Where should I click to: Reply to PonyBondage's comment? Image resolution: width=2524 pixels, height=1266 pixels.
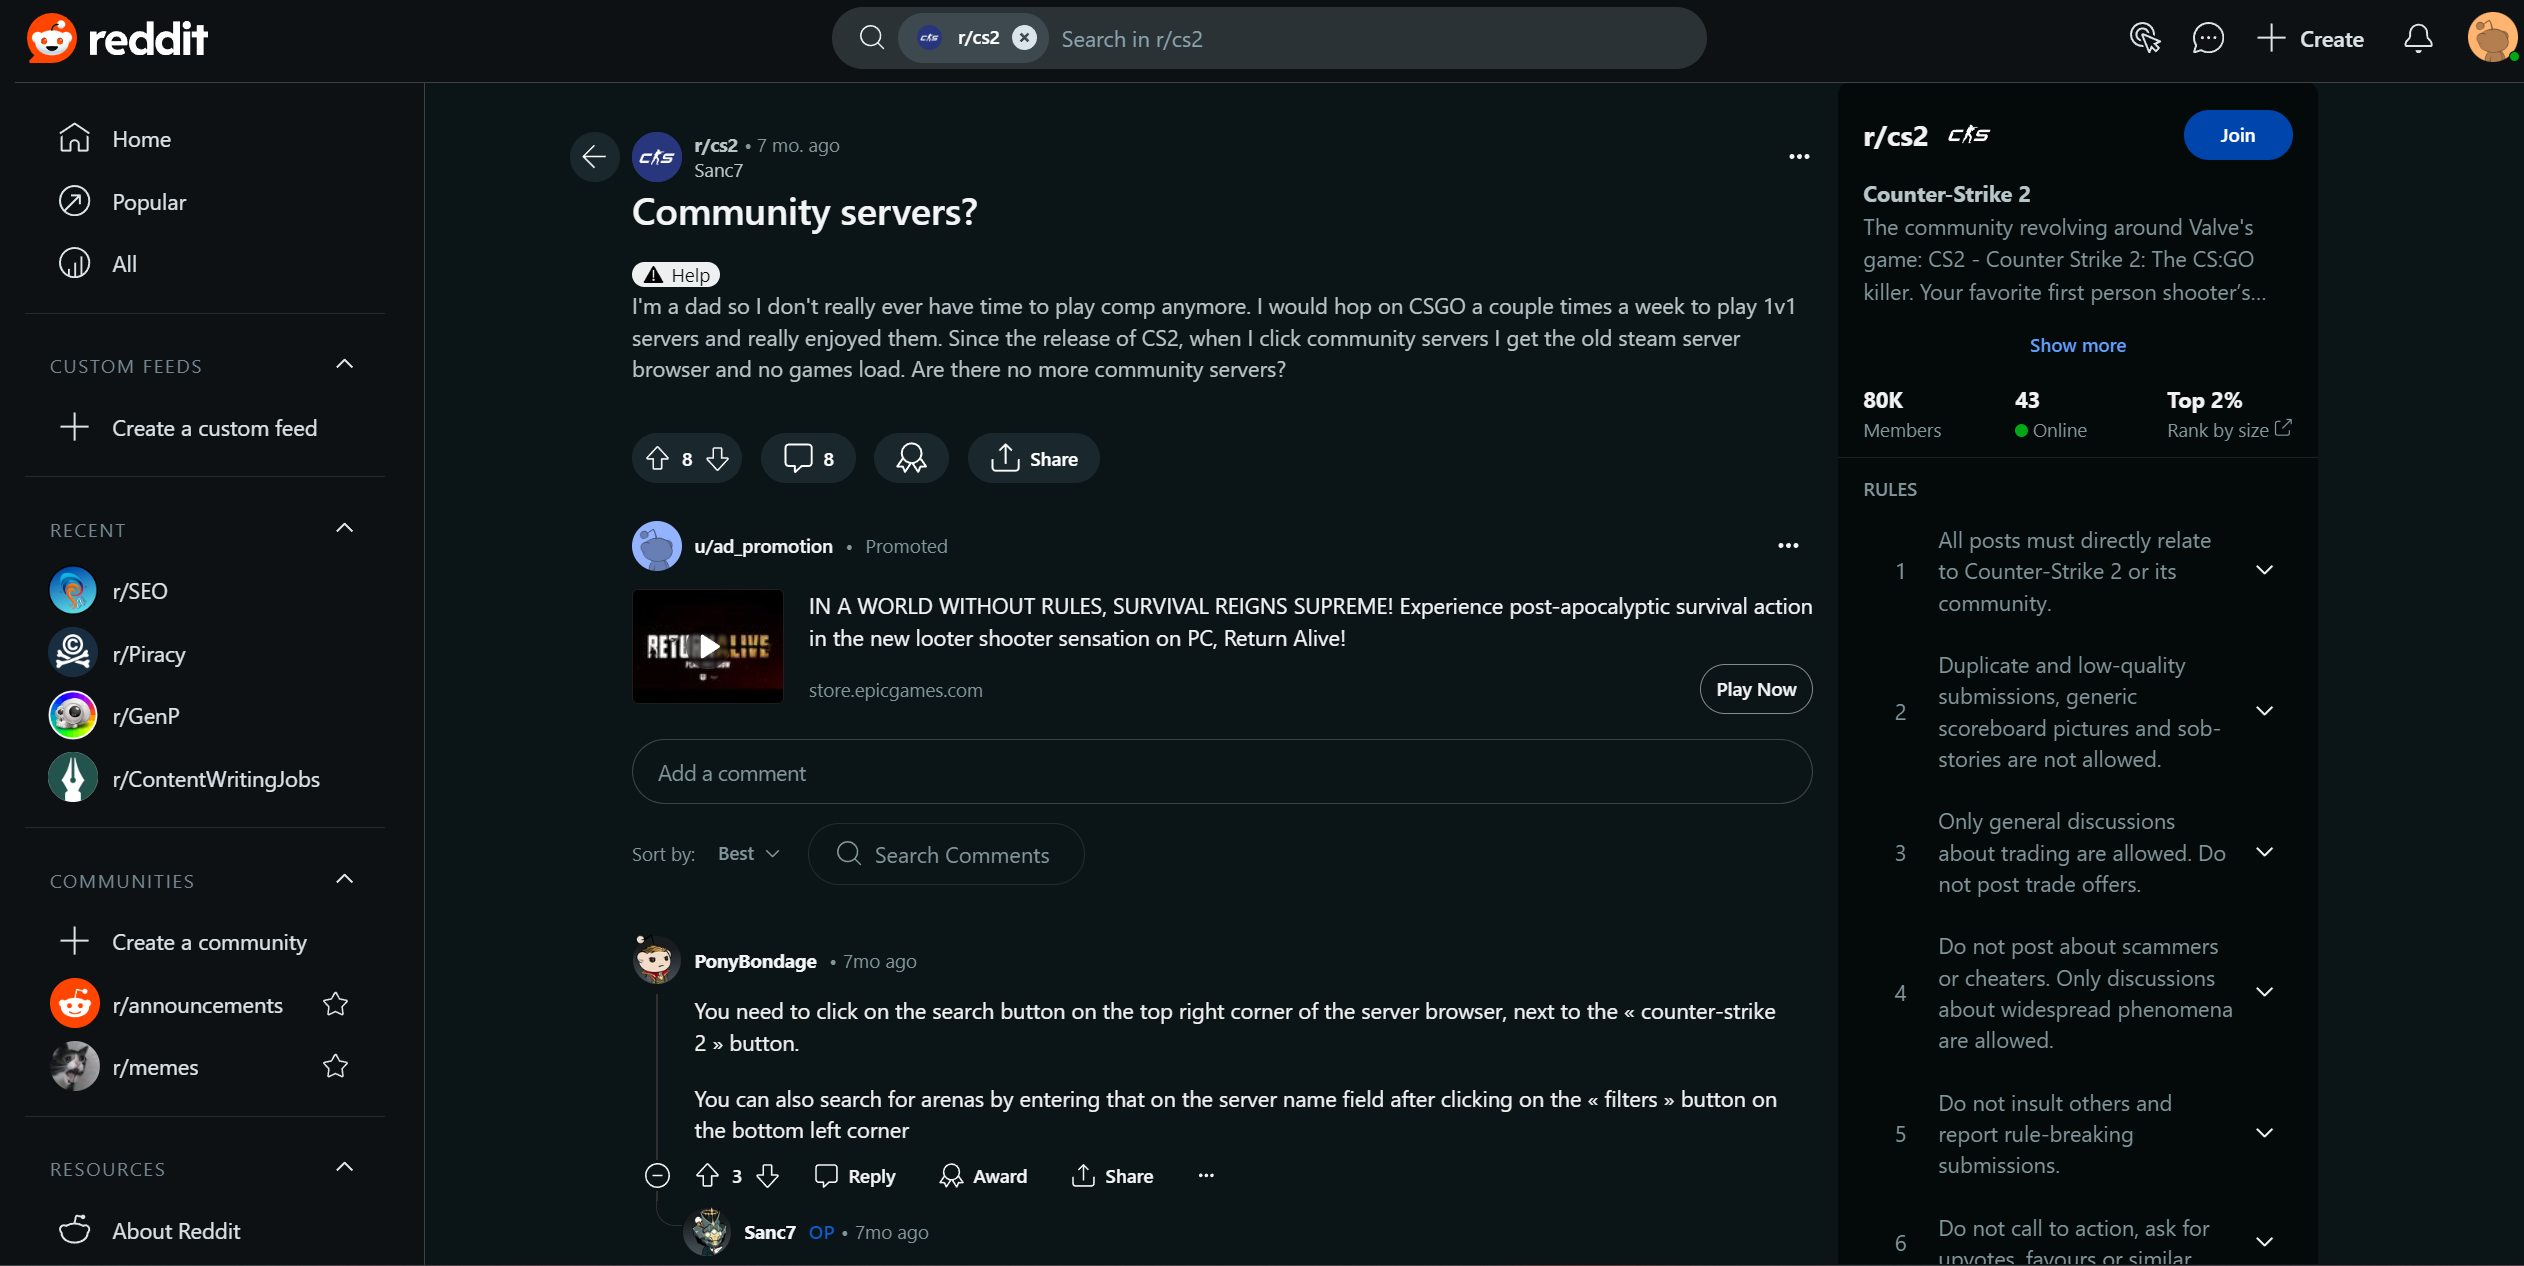point(855,1176)
